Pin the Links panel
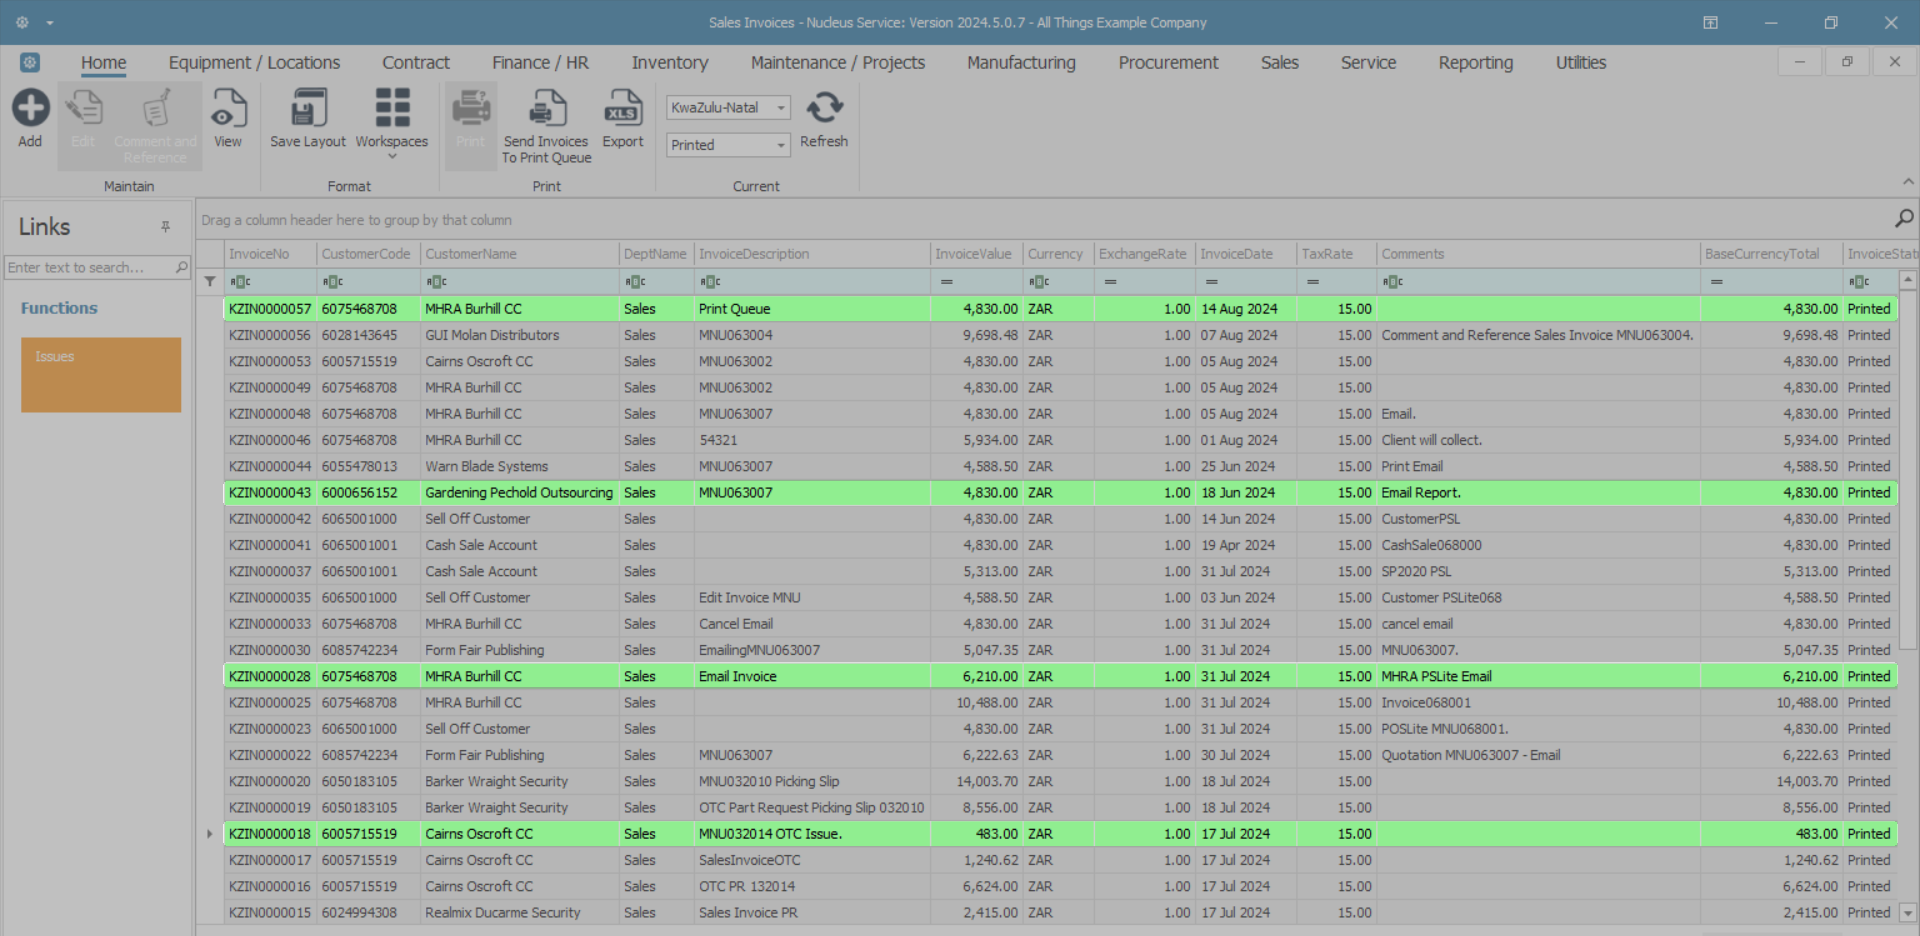Image resolution: width=1920 pixels, height=936 pixels. point(166,227)
